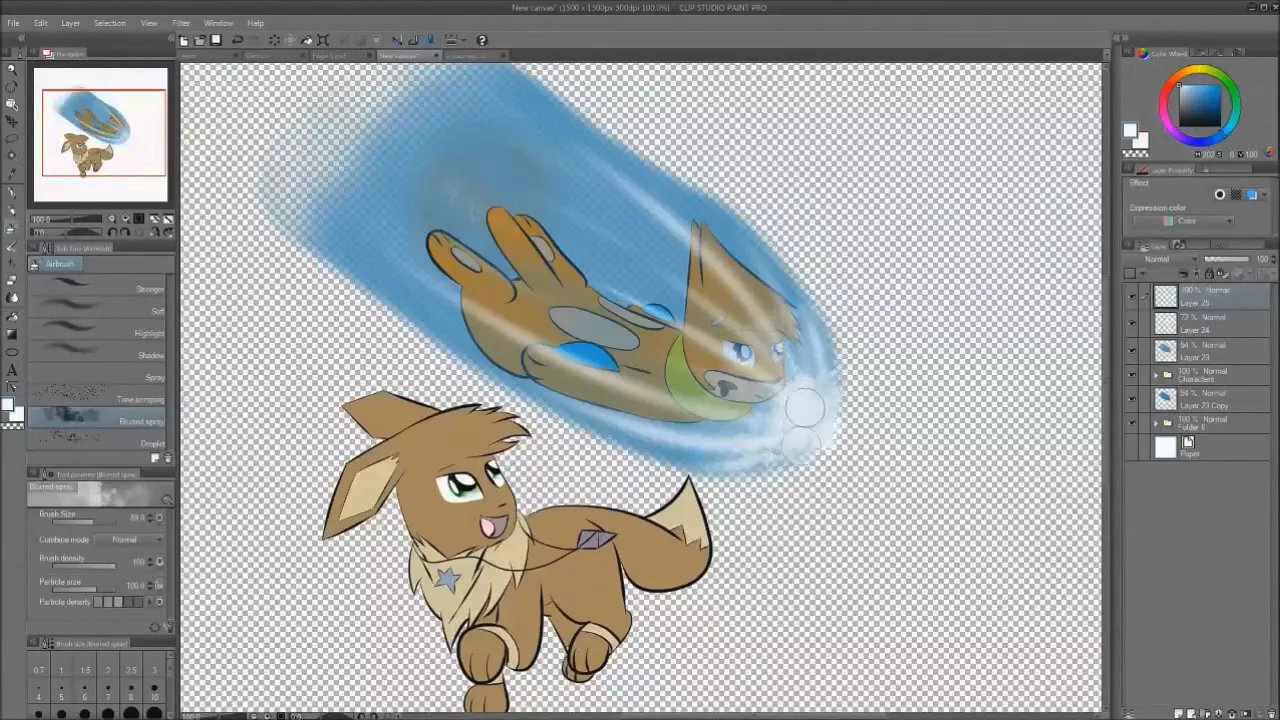Click the Scale/Rotate transform icon
Screen dimensions: 1280x720
click(x=323, y=40)
